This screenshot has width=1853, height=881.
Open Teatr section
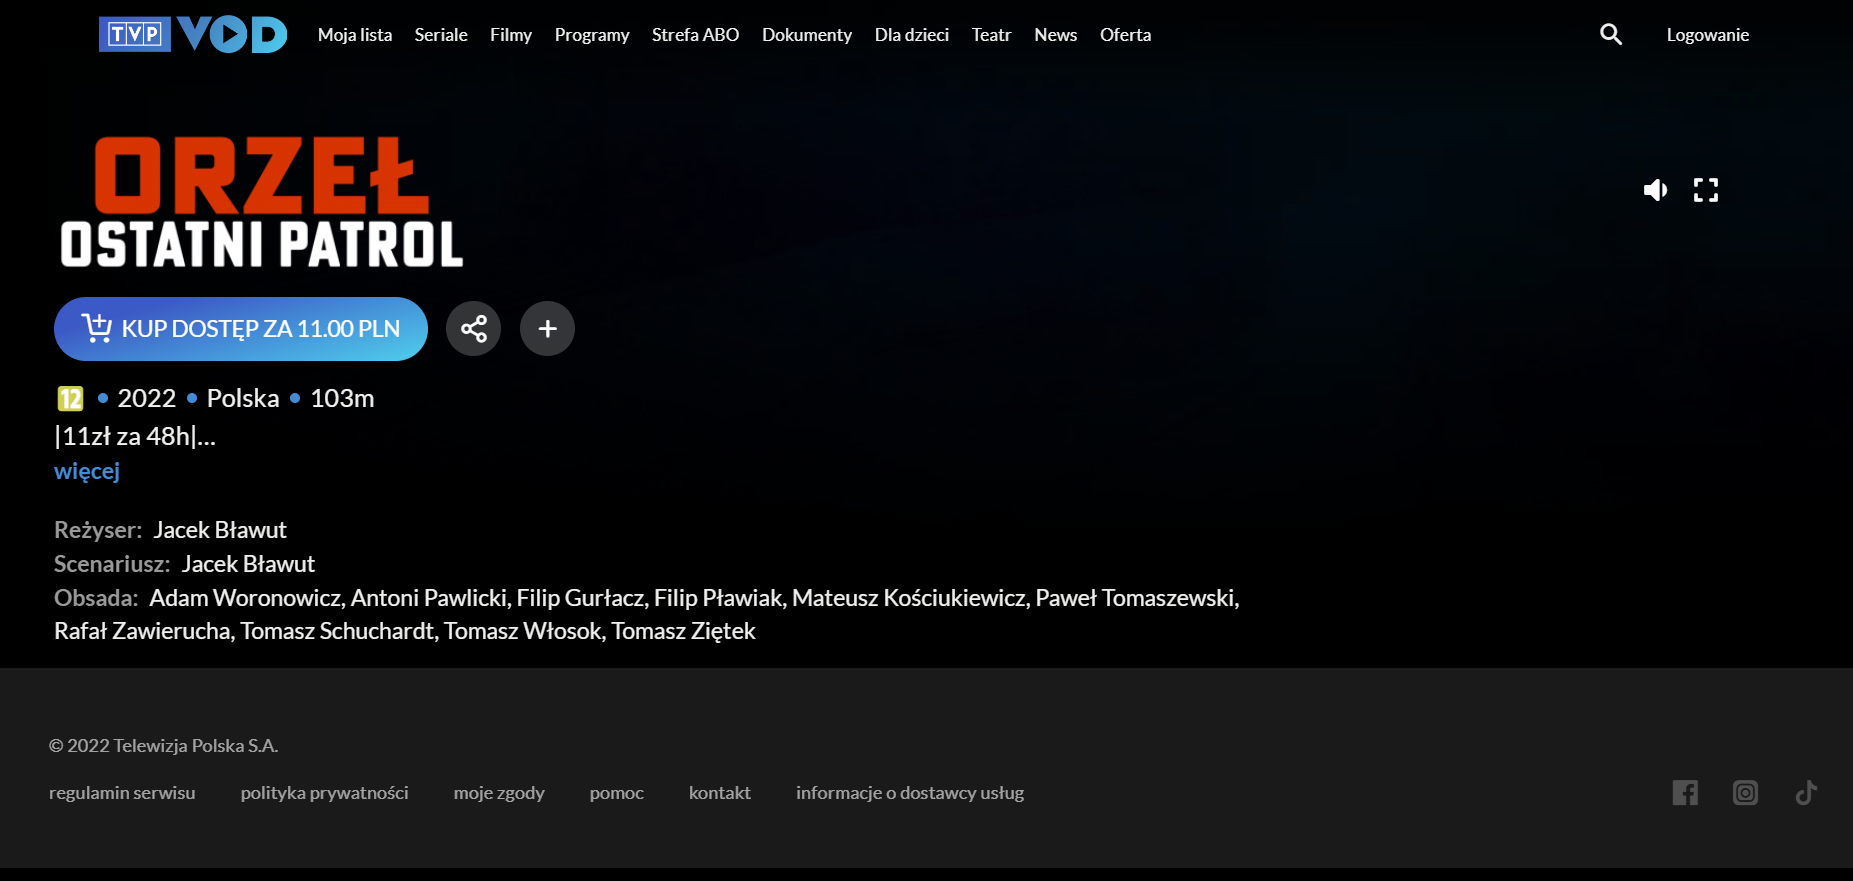click(x=992, y=35)
